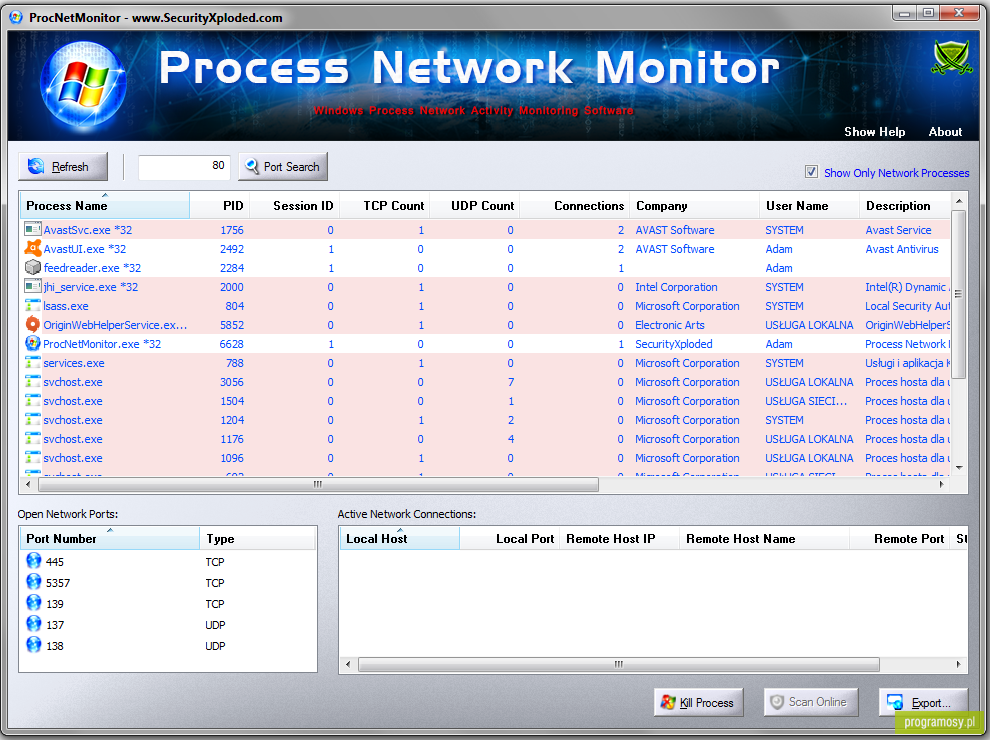
Task: Click the Kill Process button
Action: [698, 702]
